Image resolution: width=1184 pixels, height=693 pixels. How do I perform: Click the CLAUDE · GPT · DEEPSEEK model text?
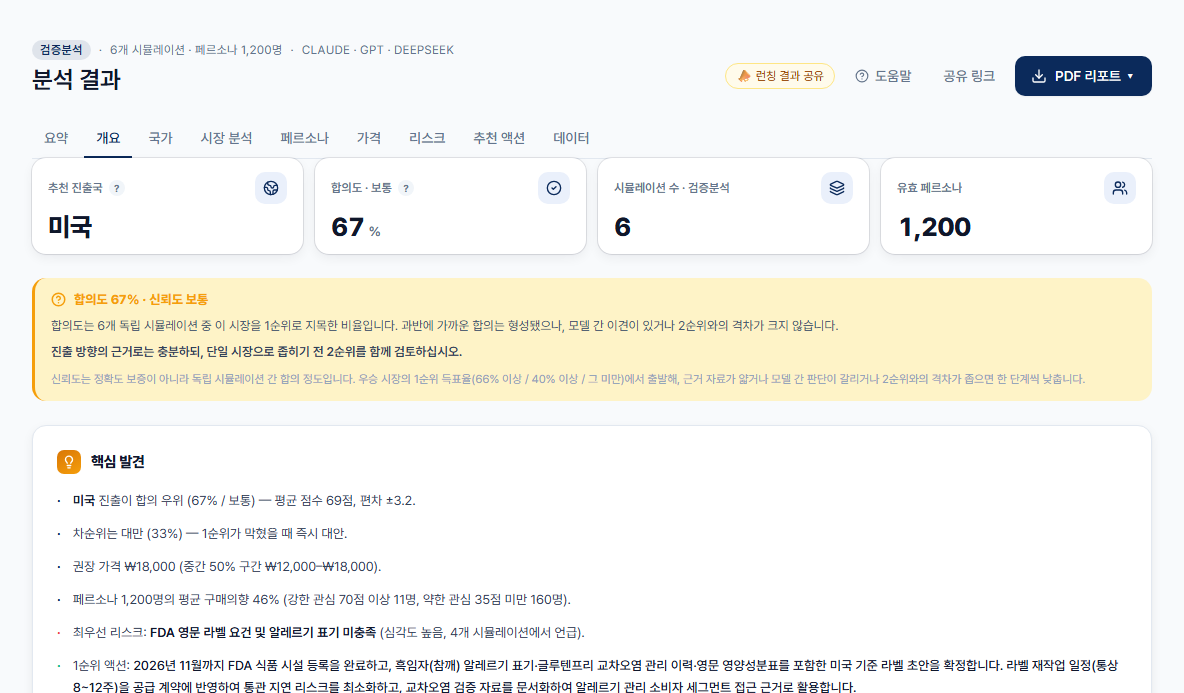pyautogui.click(x=378, y=50)
